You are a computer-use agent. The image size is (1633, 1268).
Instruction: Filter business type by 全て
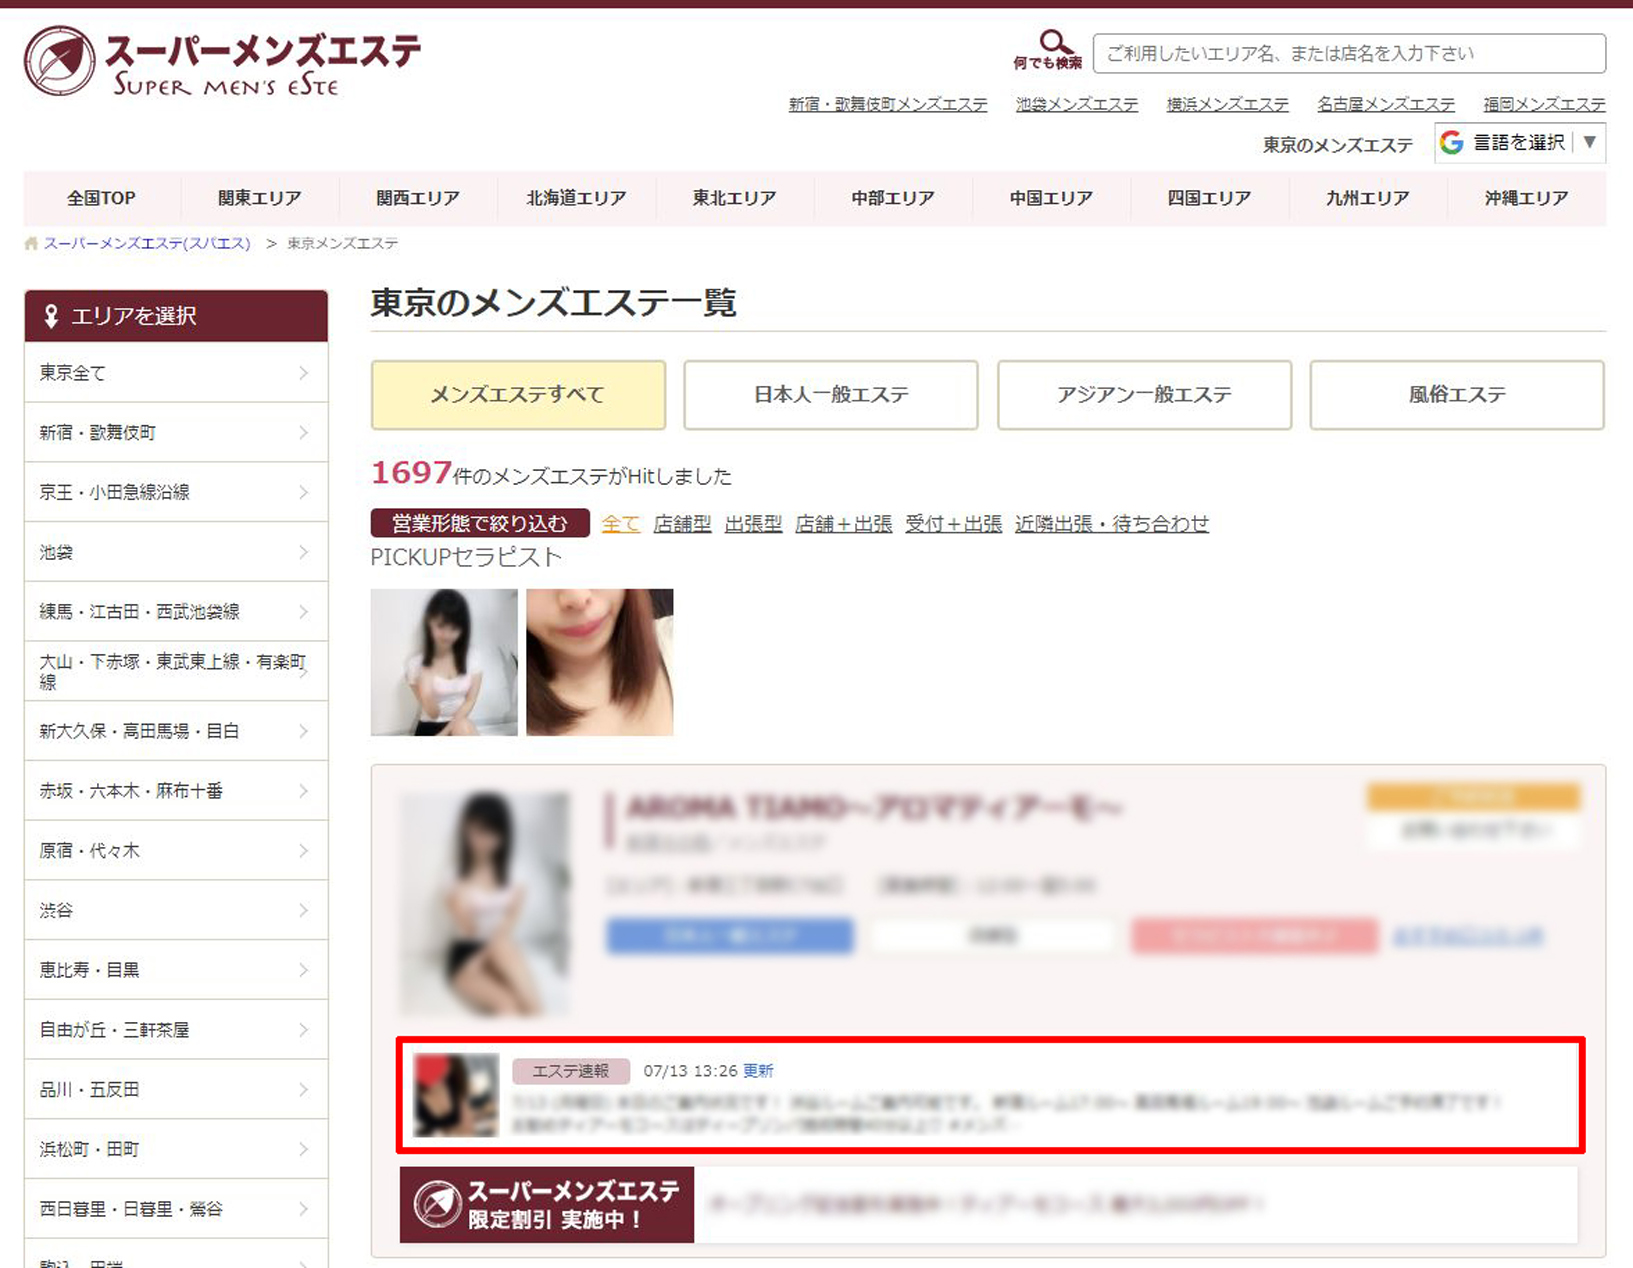(x=620, y=523)
